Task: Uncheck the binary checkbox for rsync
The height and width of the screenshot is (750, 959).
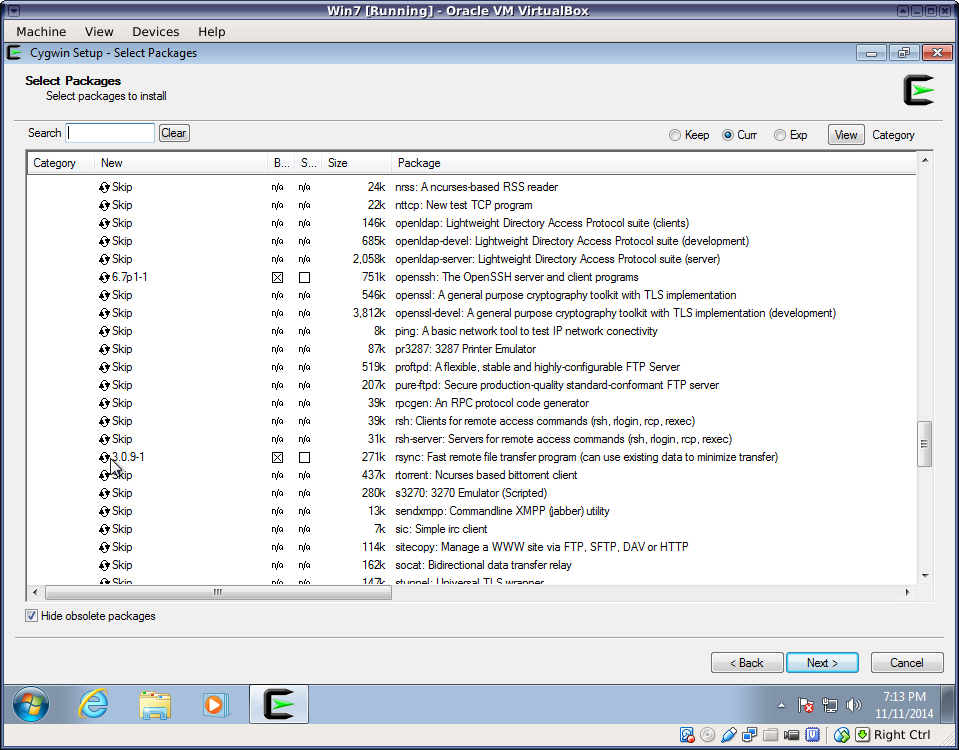Action: click(278, 458)
